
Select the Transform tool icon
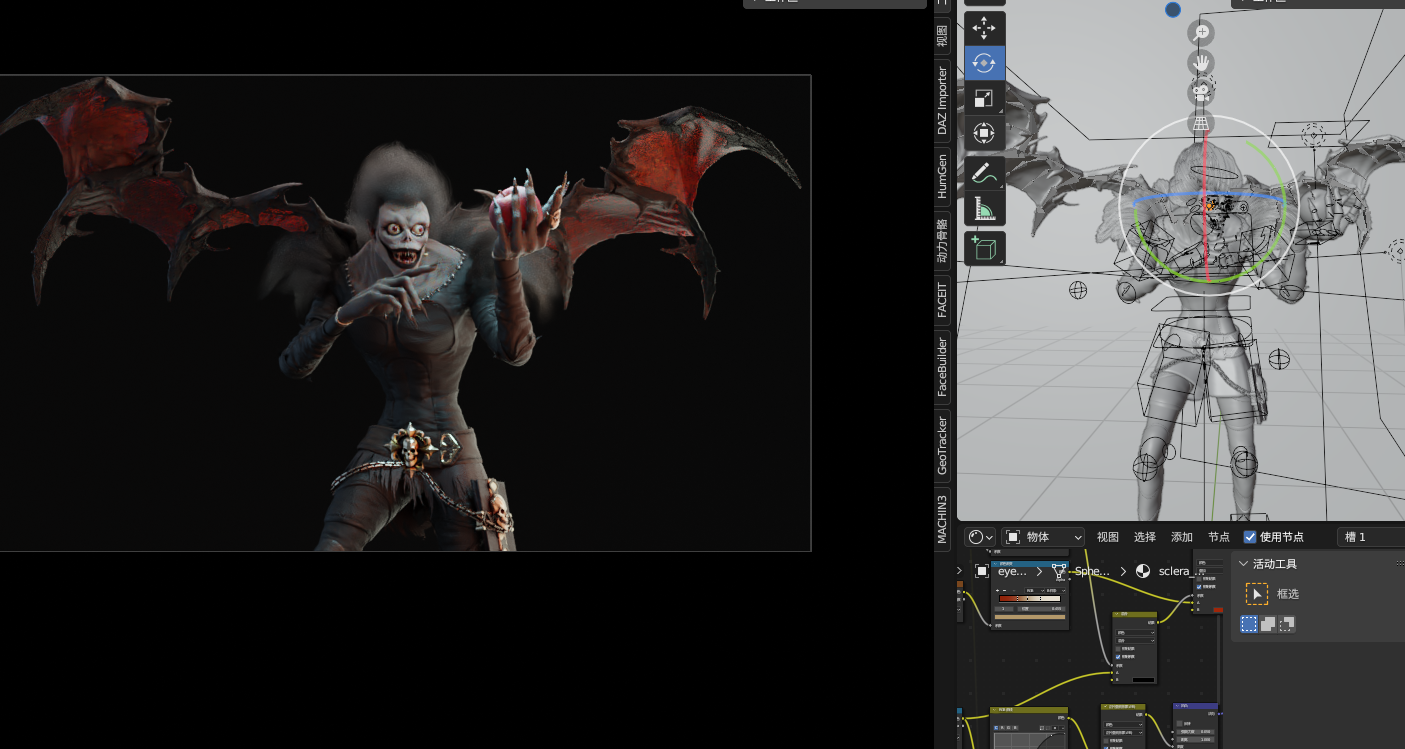coord(984,132)
